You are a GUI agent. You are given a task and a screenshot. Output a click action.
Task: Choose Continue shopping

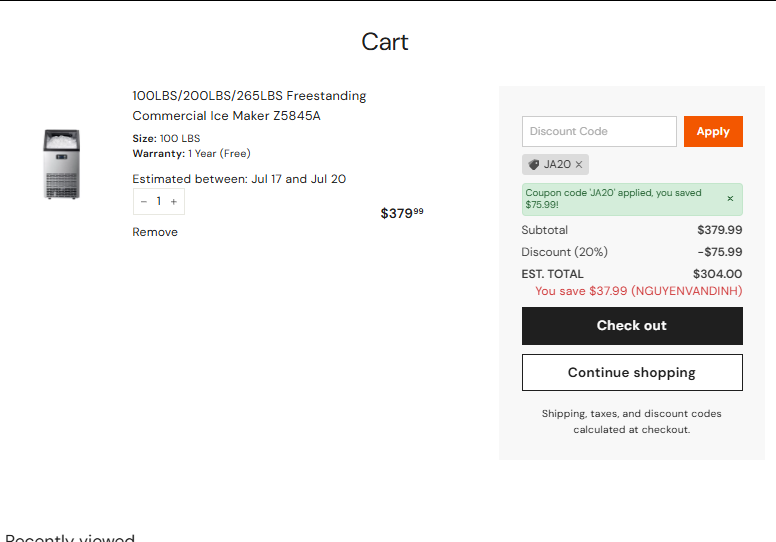(x=632, y=372)
